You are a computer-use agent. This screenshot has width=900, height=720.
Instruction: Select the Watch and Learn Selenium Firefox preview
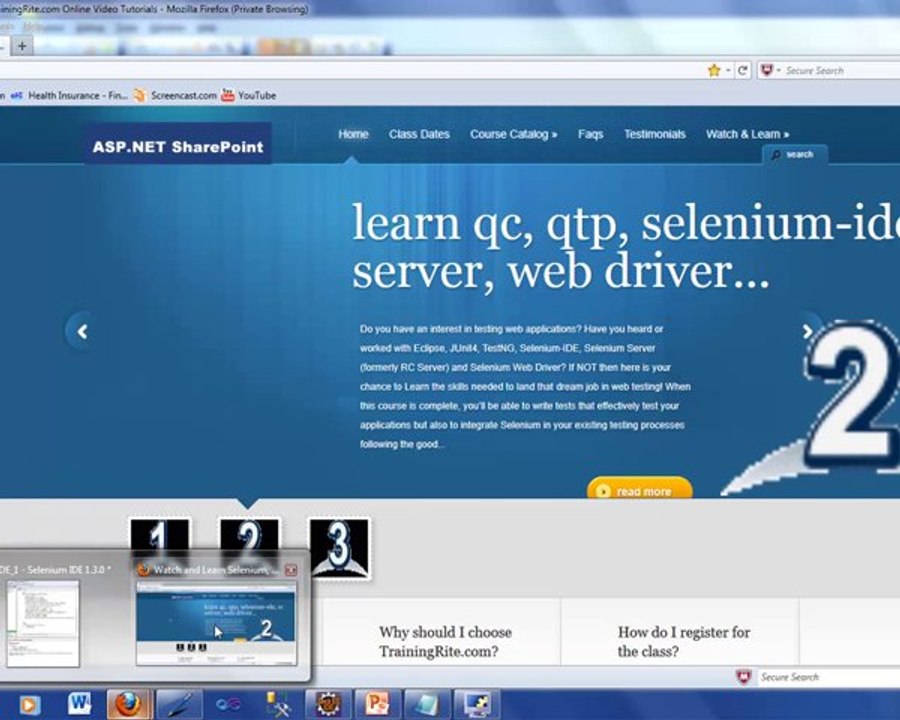coord(216,623)
